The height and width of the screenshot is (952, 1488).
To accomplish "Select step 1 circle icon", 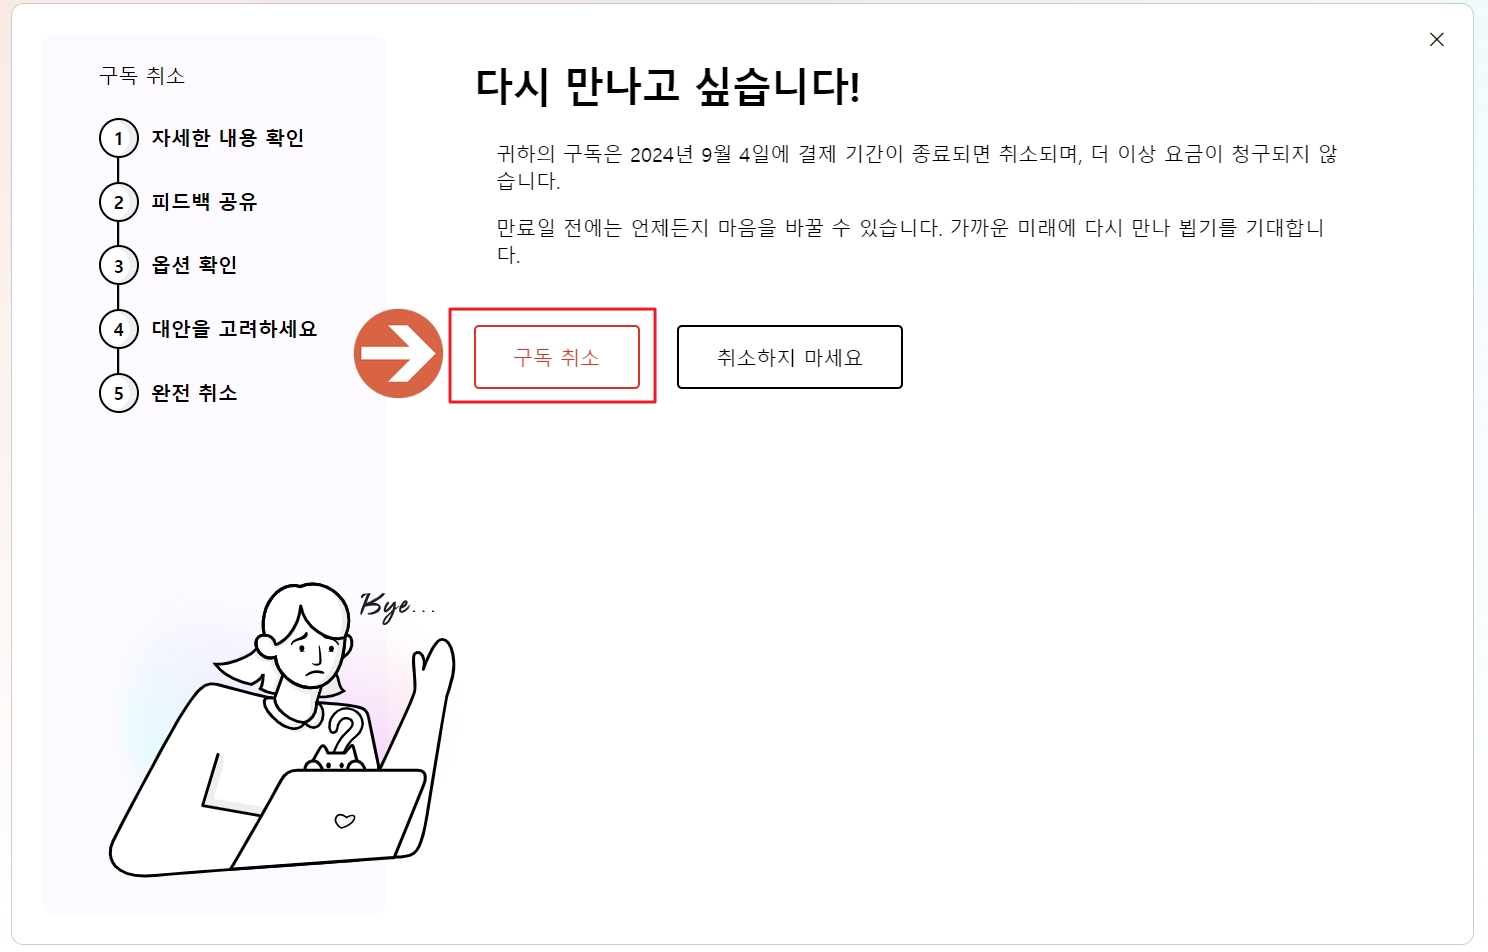I will 119,138.
